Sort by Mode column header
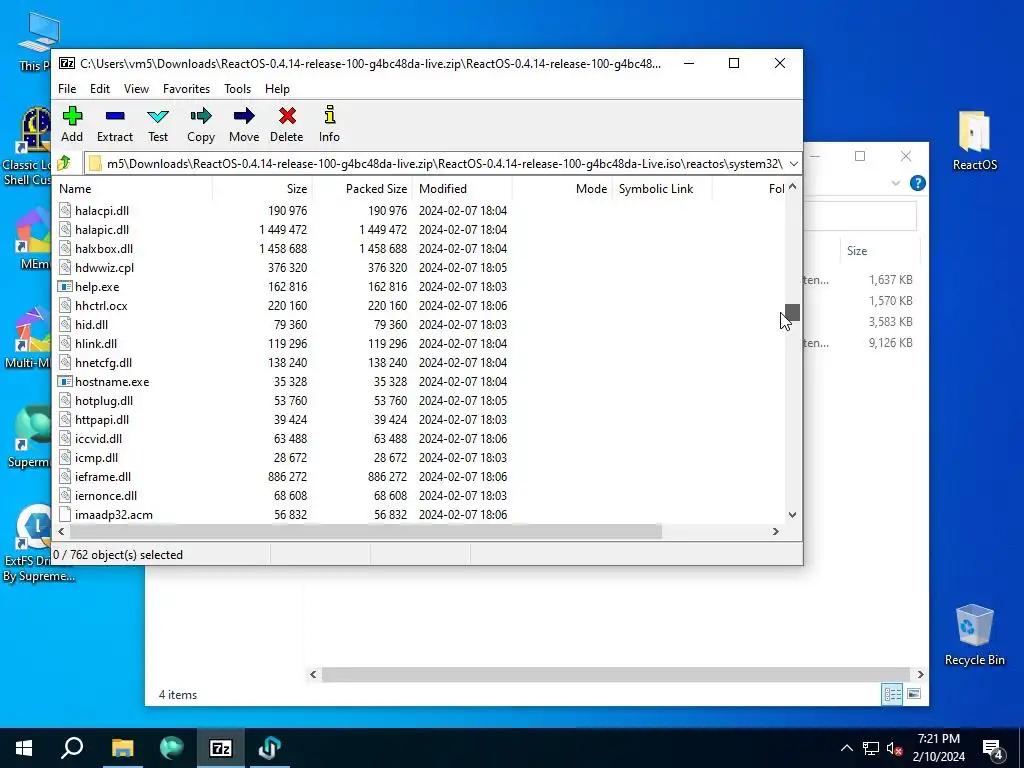This screenshot has width=1024, height=768. pos(562,189)
